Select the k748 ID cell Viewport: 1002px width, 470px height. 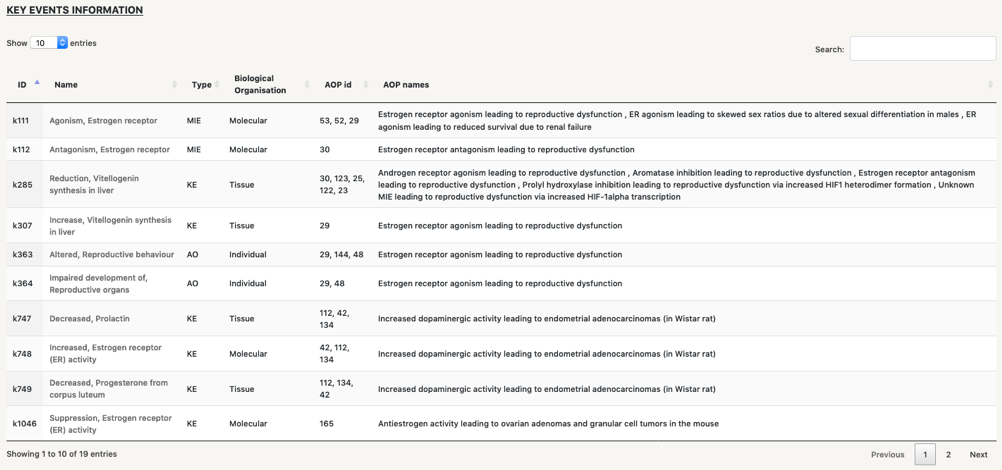click(x=25, y=354)
